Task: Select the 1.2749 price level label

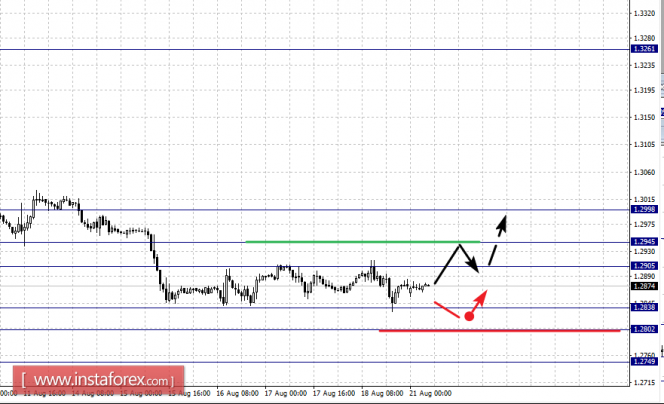Action: [644, 361]
